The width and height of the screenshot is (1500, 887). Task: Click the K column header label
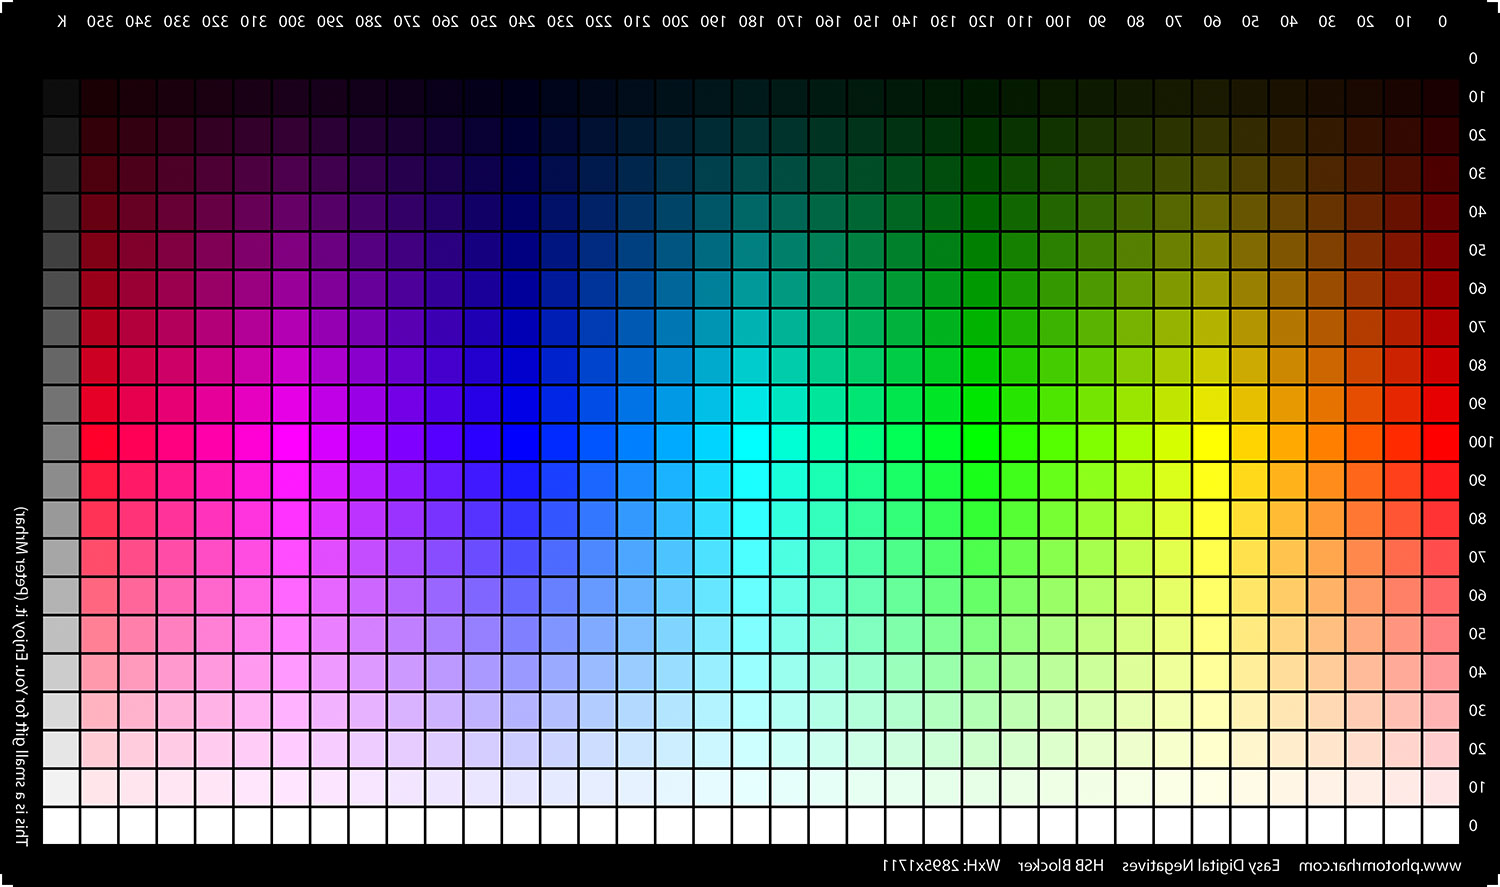click(62, 21)
